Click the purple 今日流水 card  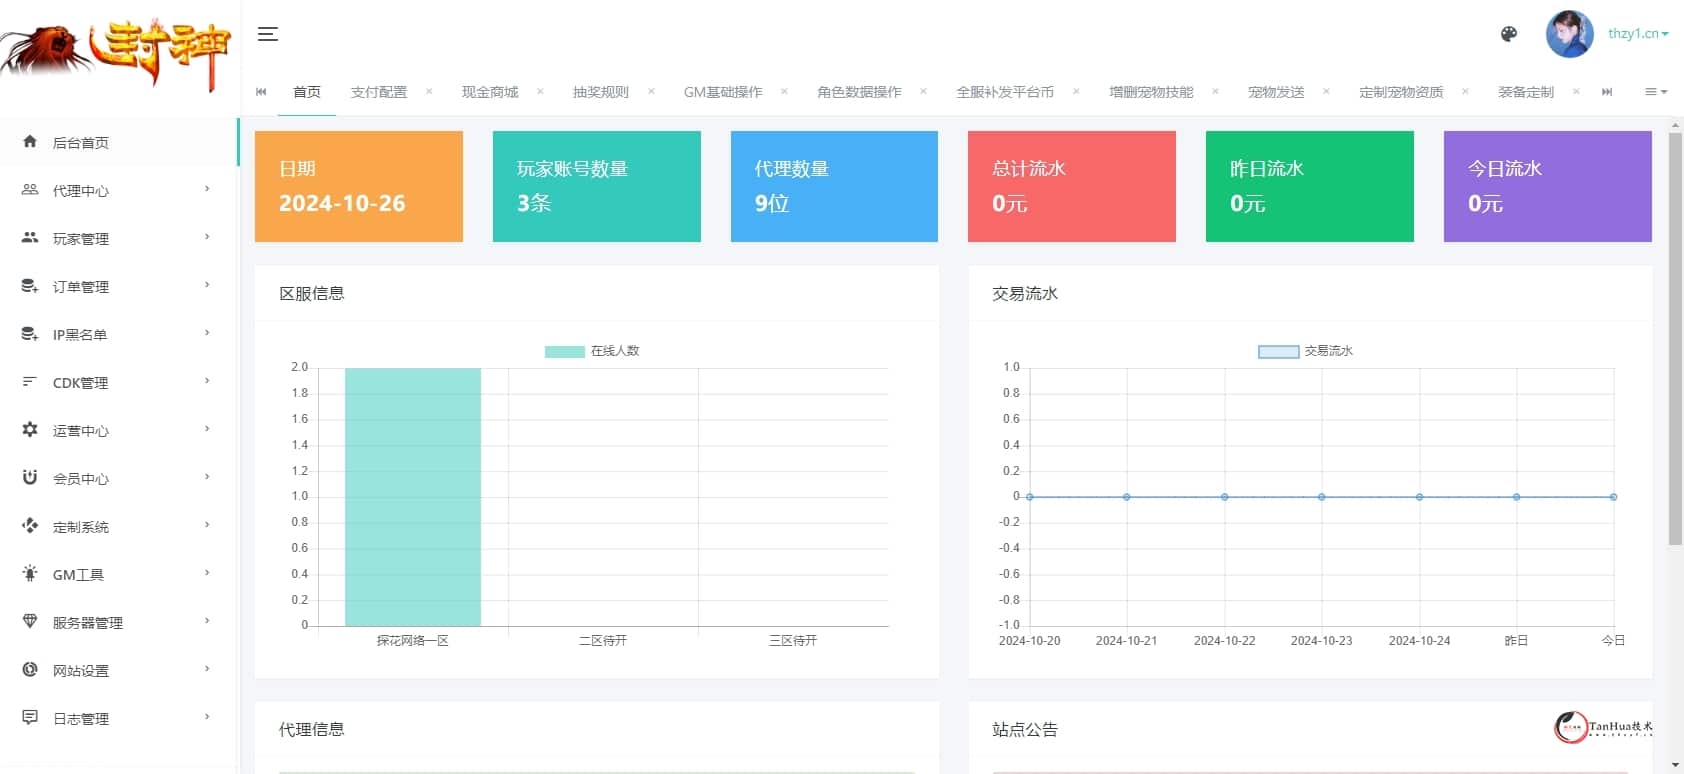click(x=1547, y=186)
